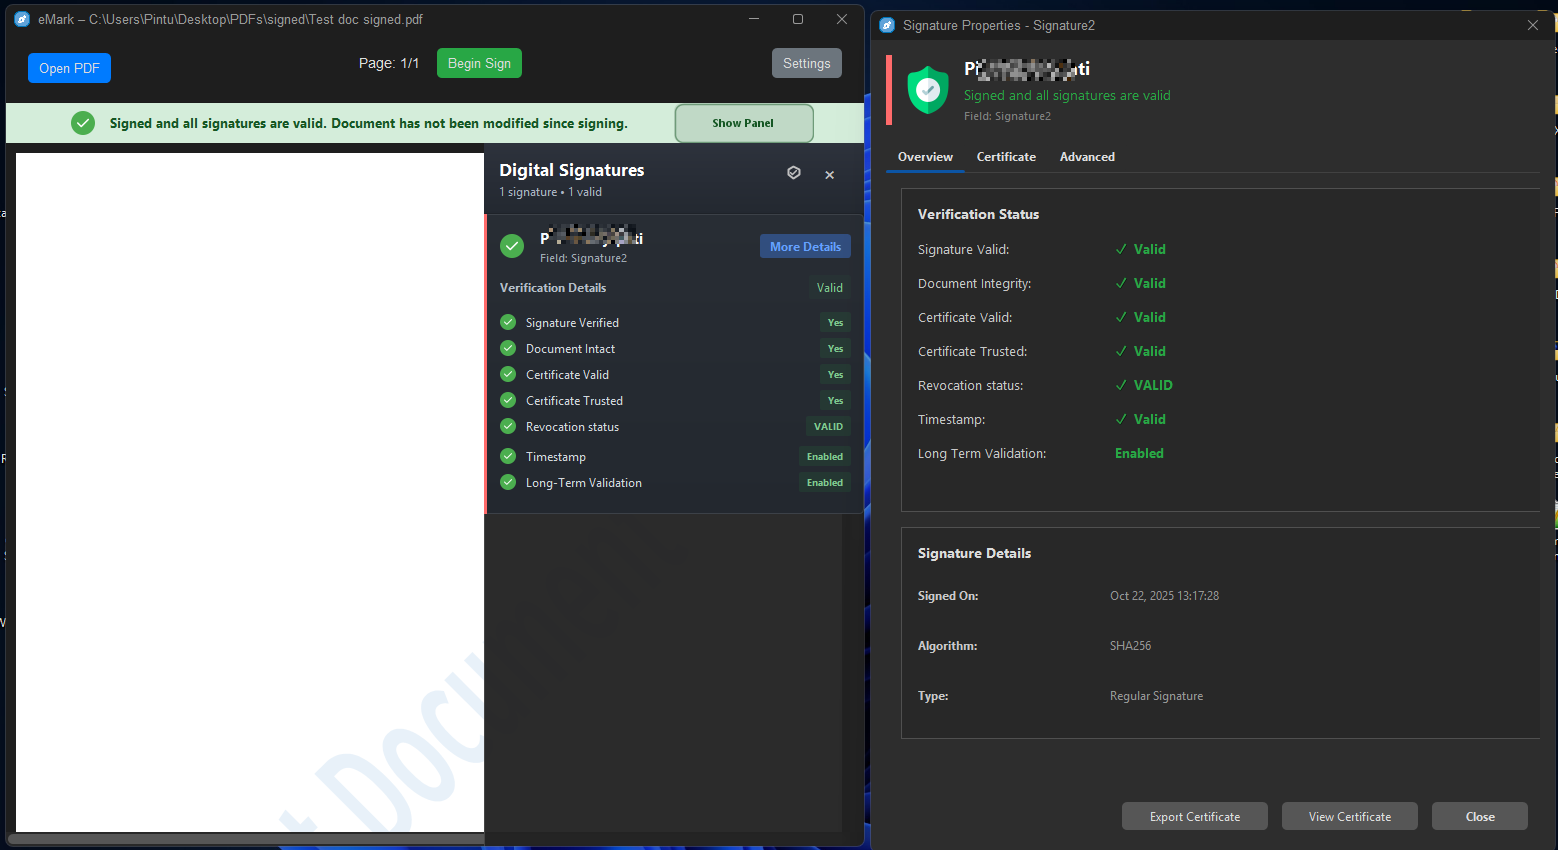Click the check icon beside Signature Verified
Image resolution: width=1558 pixels, height=850 pixels.
pos(507,322)
